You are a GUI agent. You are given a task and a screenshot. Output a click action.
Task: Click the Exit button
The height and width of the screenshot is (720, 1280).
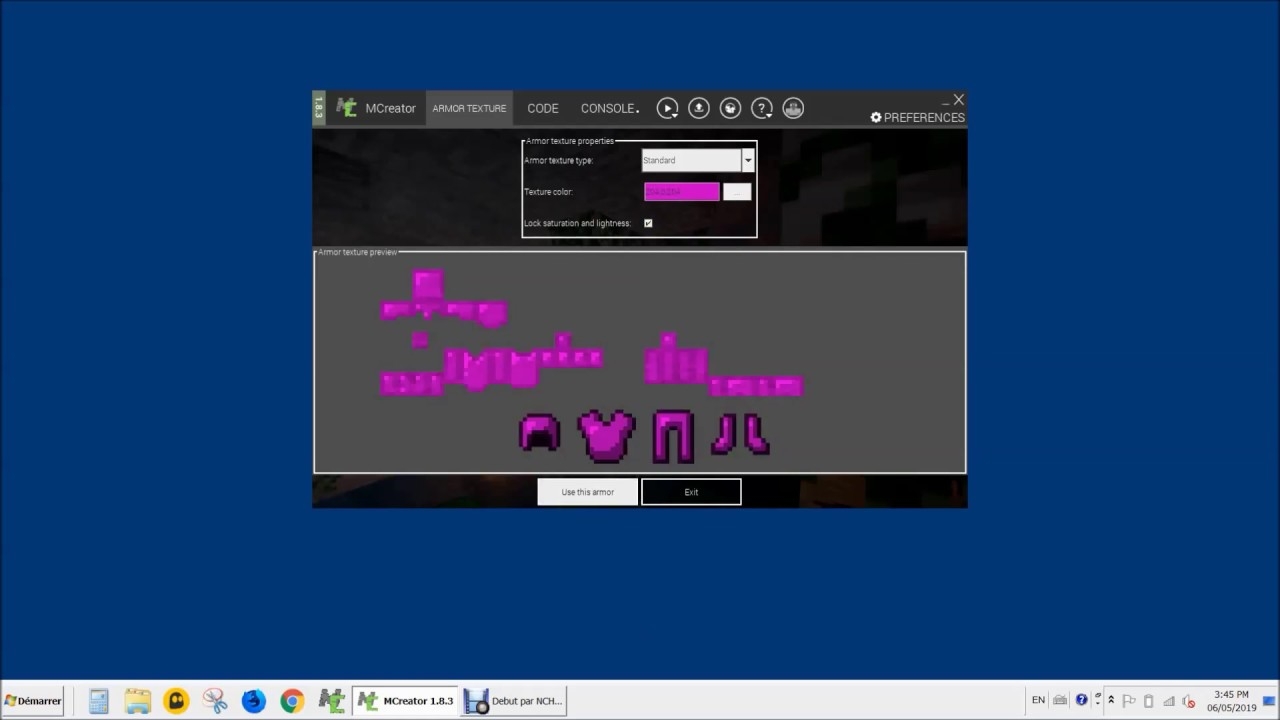tap(691, 492)
